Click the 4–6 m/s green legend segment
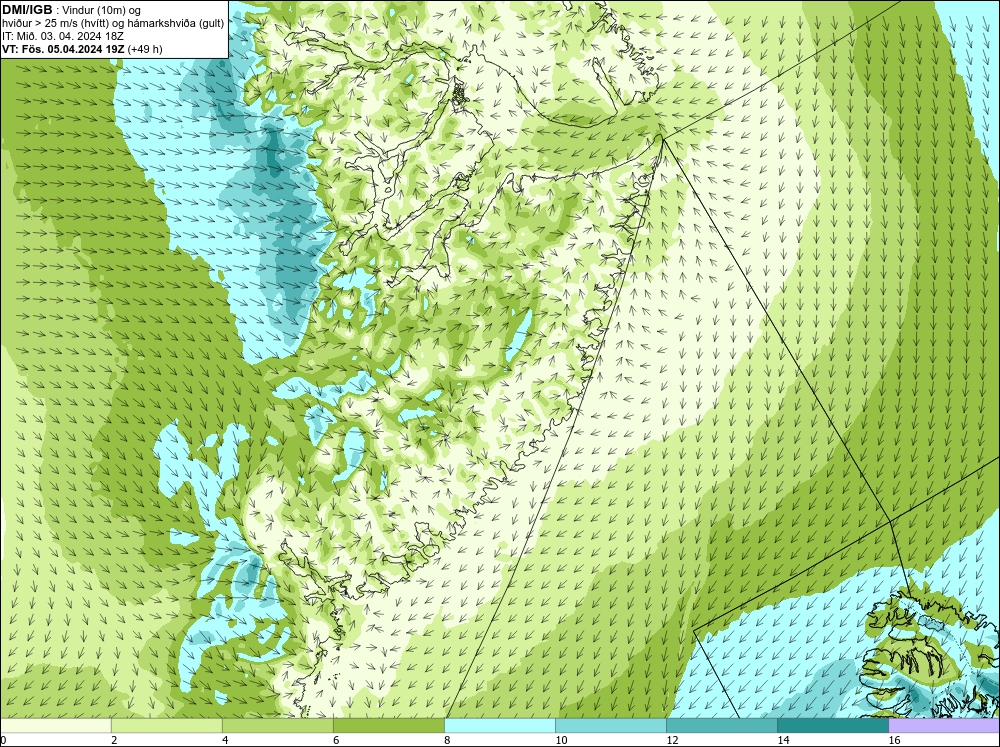The width and height of the screenshot is (1000, 747). pyautogui.click(x=277, y=726)
